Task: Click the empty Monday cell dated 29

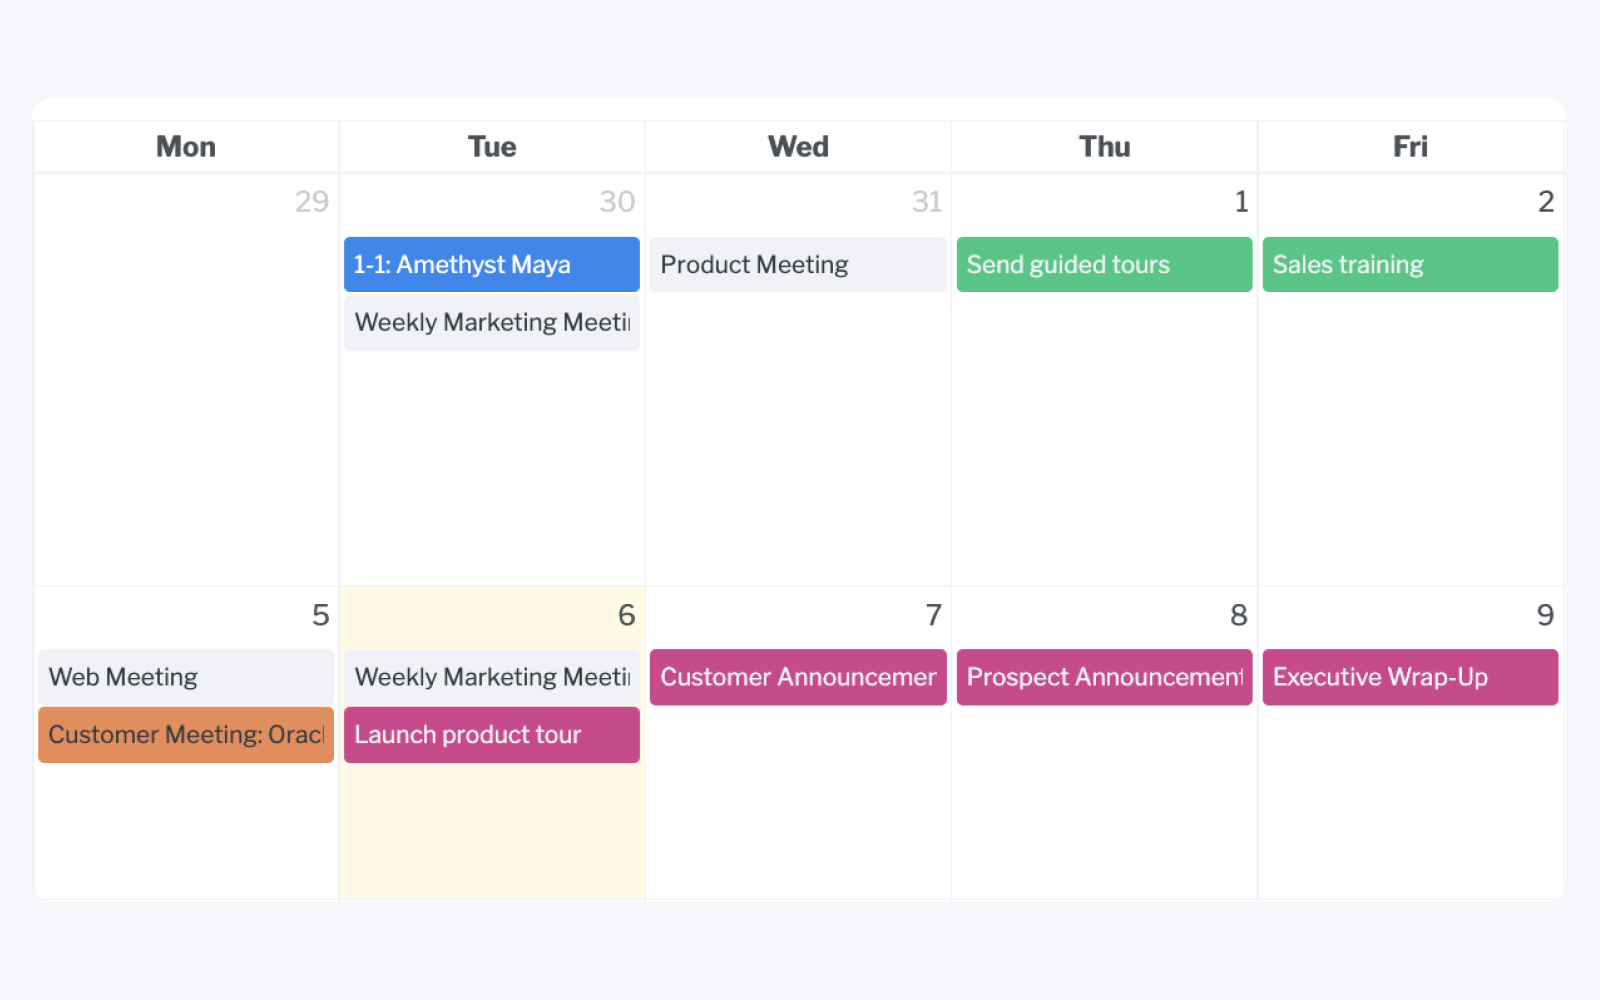Action: 185,400
